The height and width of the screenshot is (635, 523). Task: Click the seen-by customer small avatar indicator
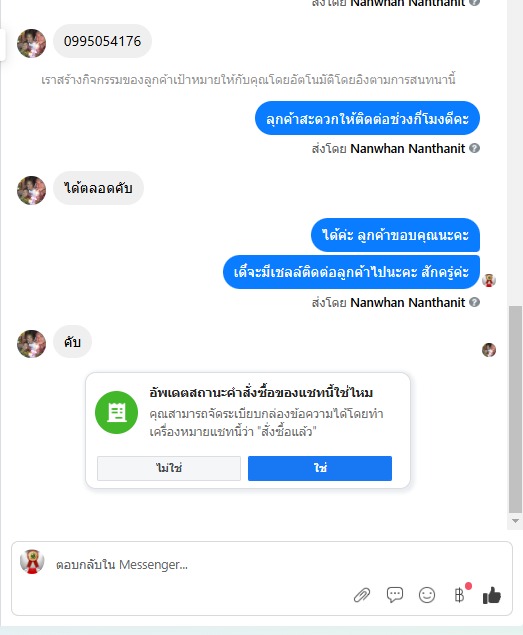point(489,350)
